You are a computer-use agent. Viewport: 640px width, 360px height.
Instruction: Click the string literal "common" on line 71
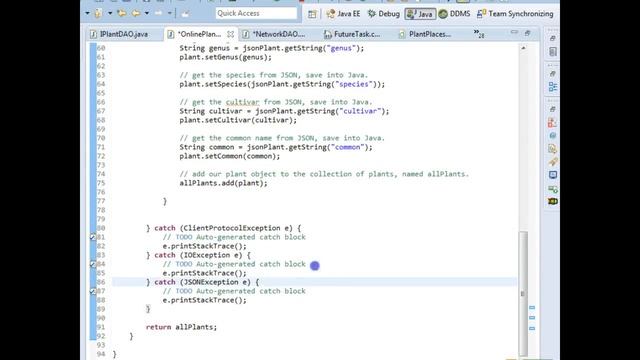[347, 147]
